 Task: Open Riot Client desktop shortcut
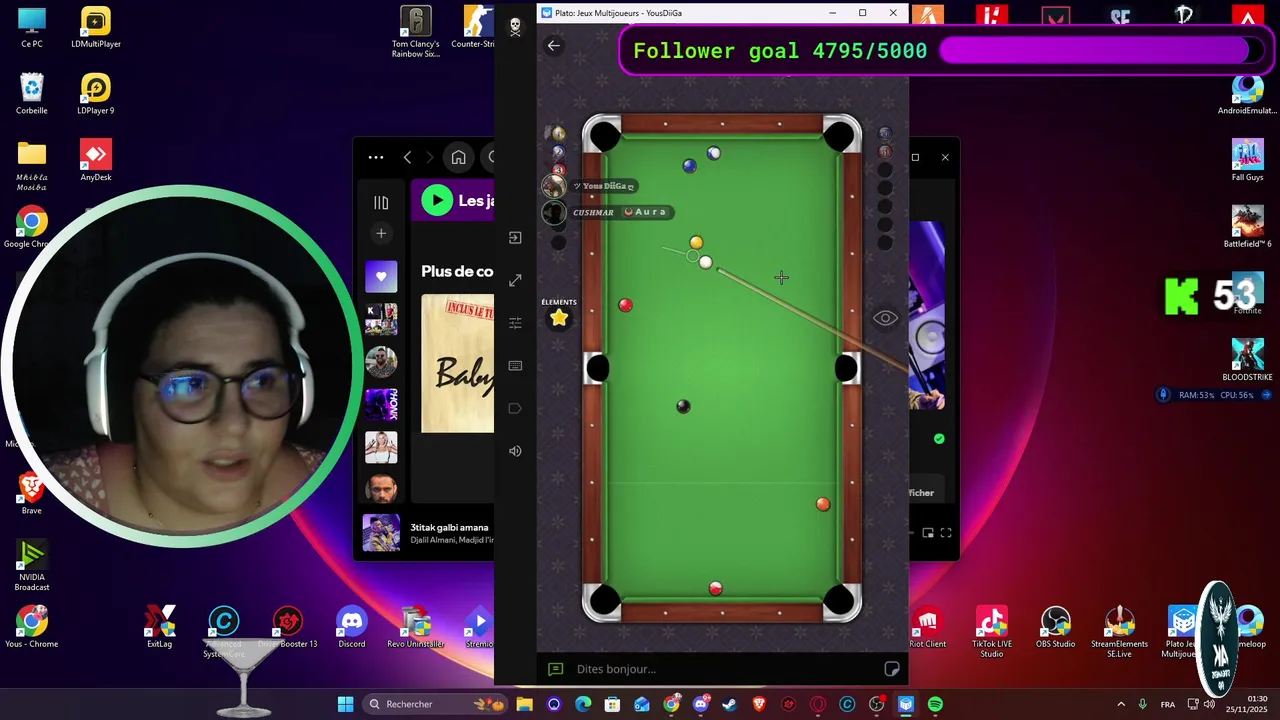pos(927,628)
